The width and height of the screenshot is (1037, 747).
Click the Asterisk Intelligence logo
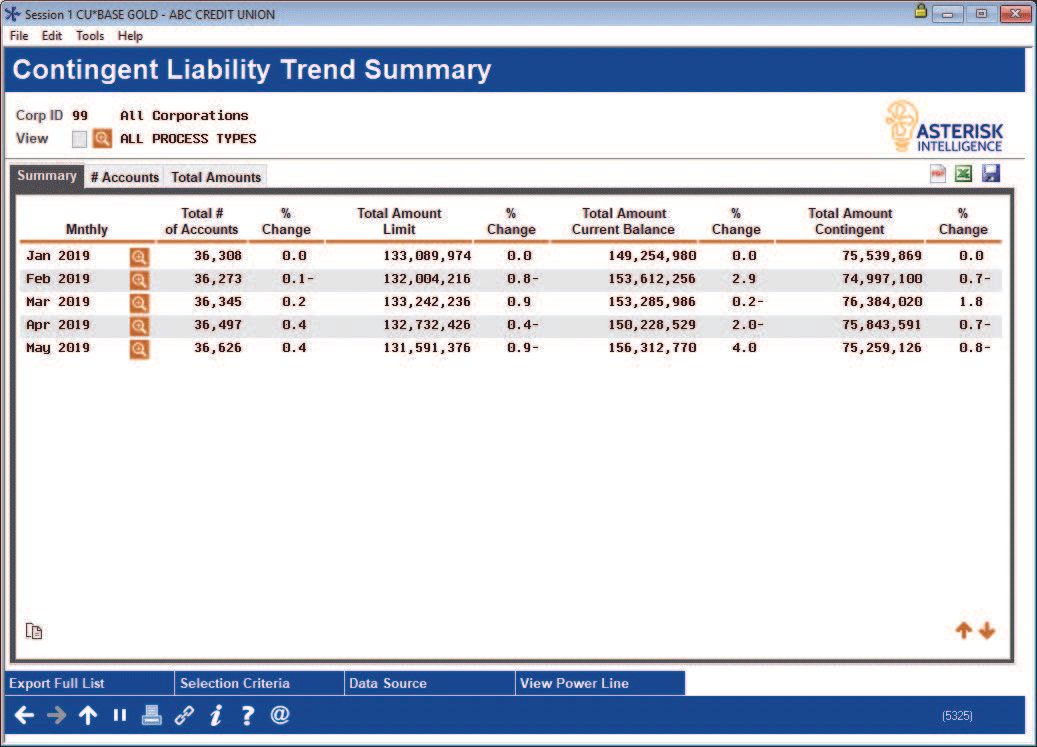coord(944,127)
